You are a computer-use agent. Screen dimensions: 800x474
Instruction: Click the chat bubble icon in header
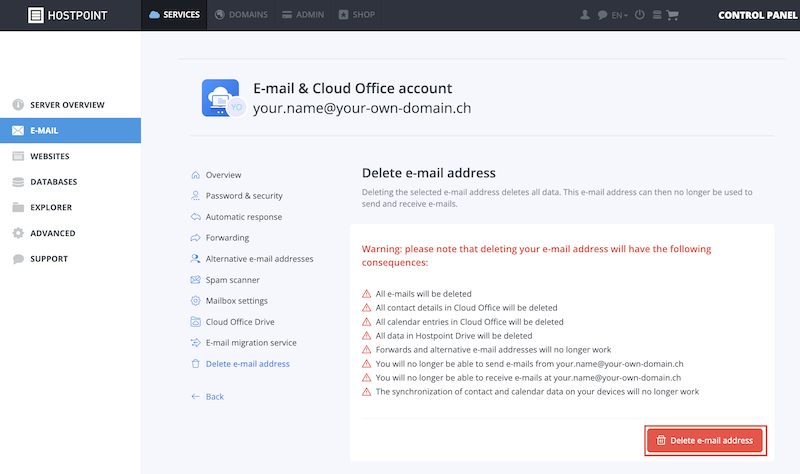click(602, 15)
